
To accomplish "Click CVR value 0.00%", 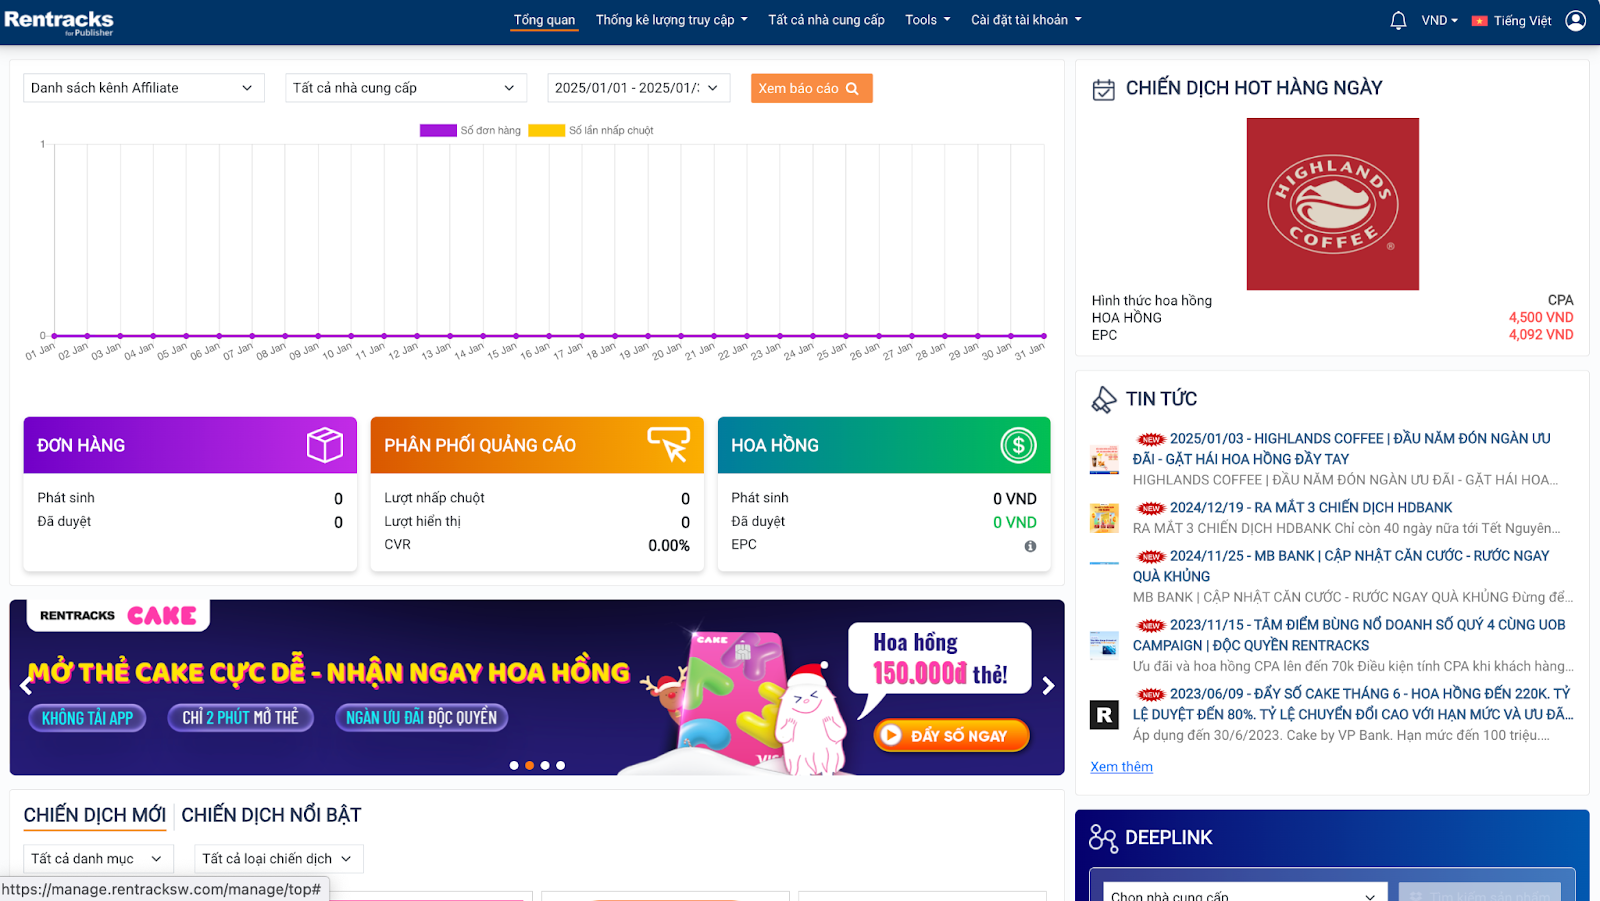I will pyautogui.click(x=669, y=546).
